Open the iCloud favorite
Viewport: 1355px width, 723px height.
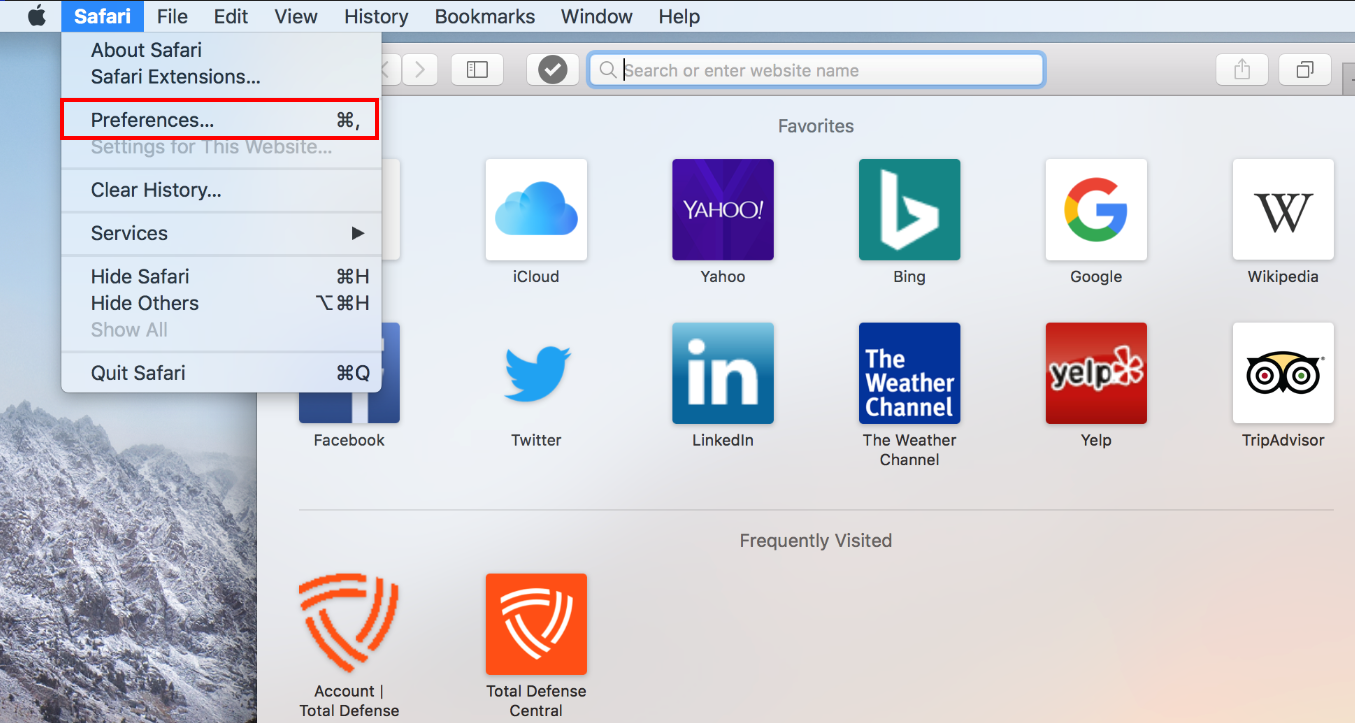[x=536, y=210]
